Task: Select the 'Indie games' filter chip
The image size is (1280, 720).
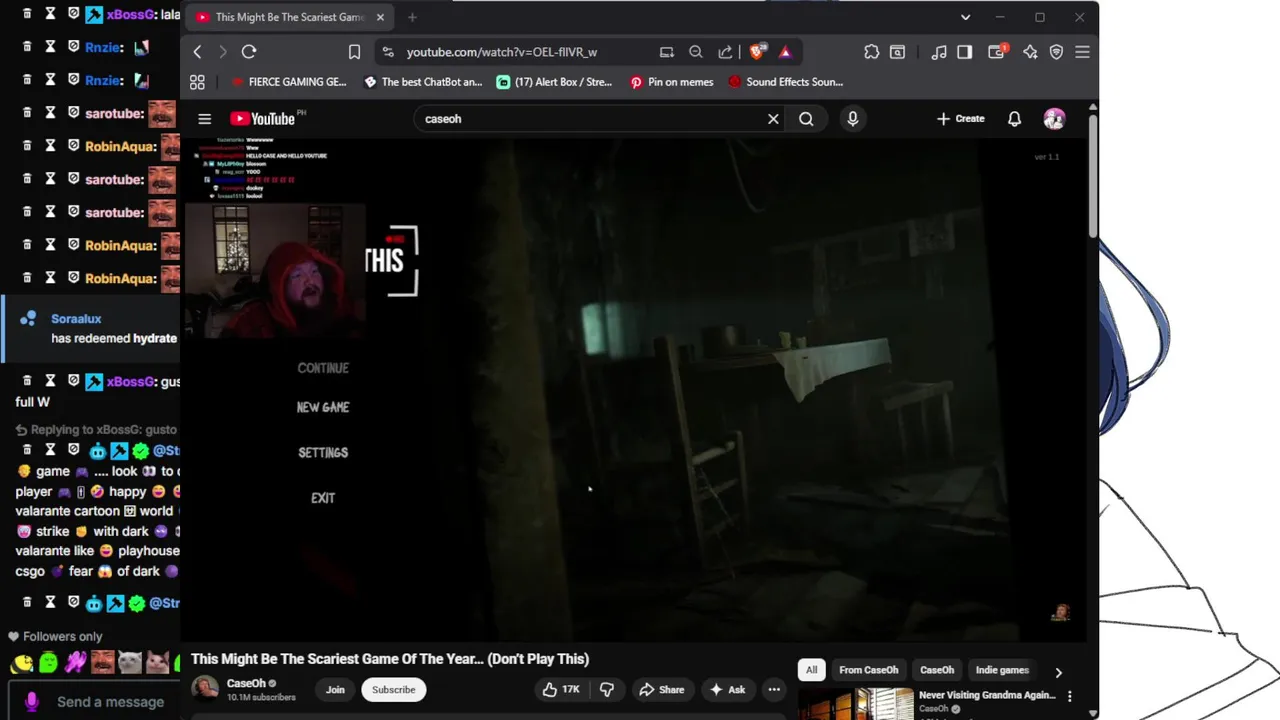Action: point(1002,670)
